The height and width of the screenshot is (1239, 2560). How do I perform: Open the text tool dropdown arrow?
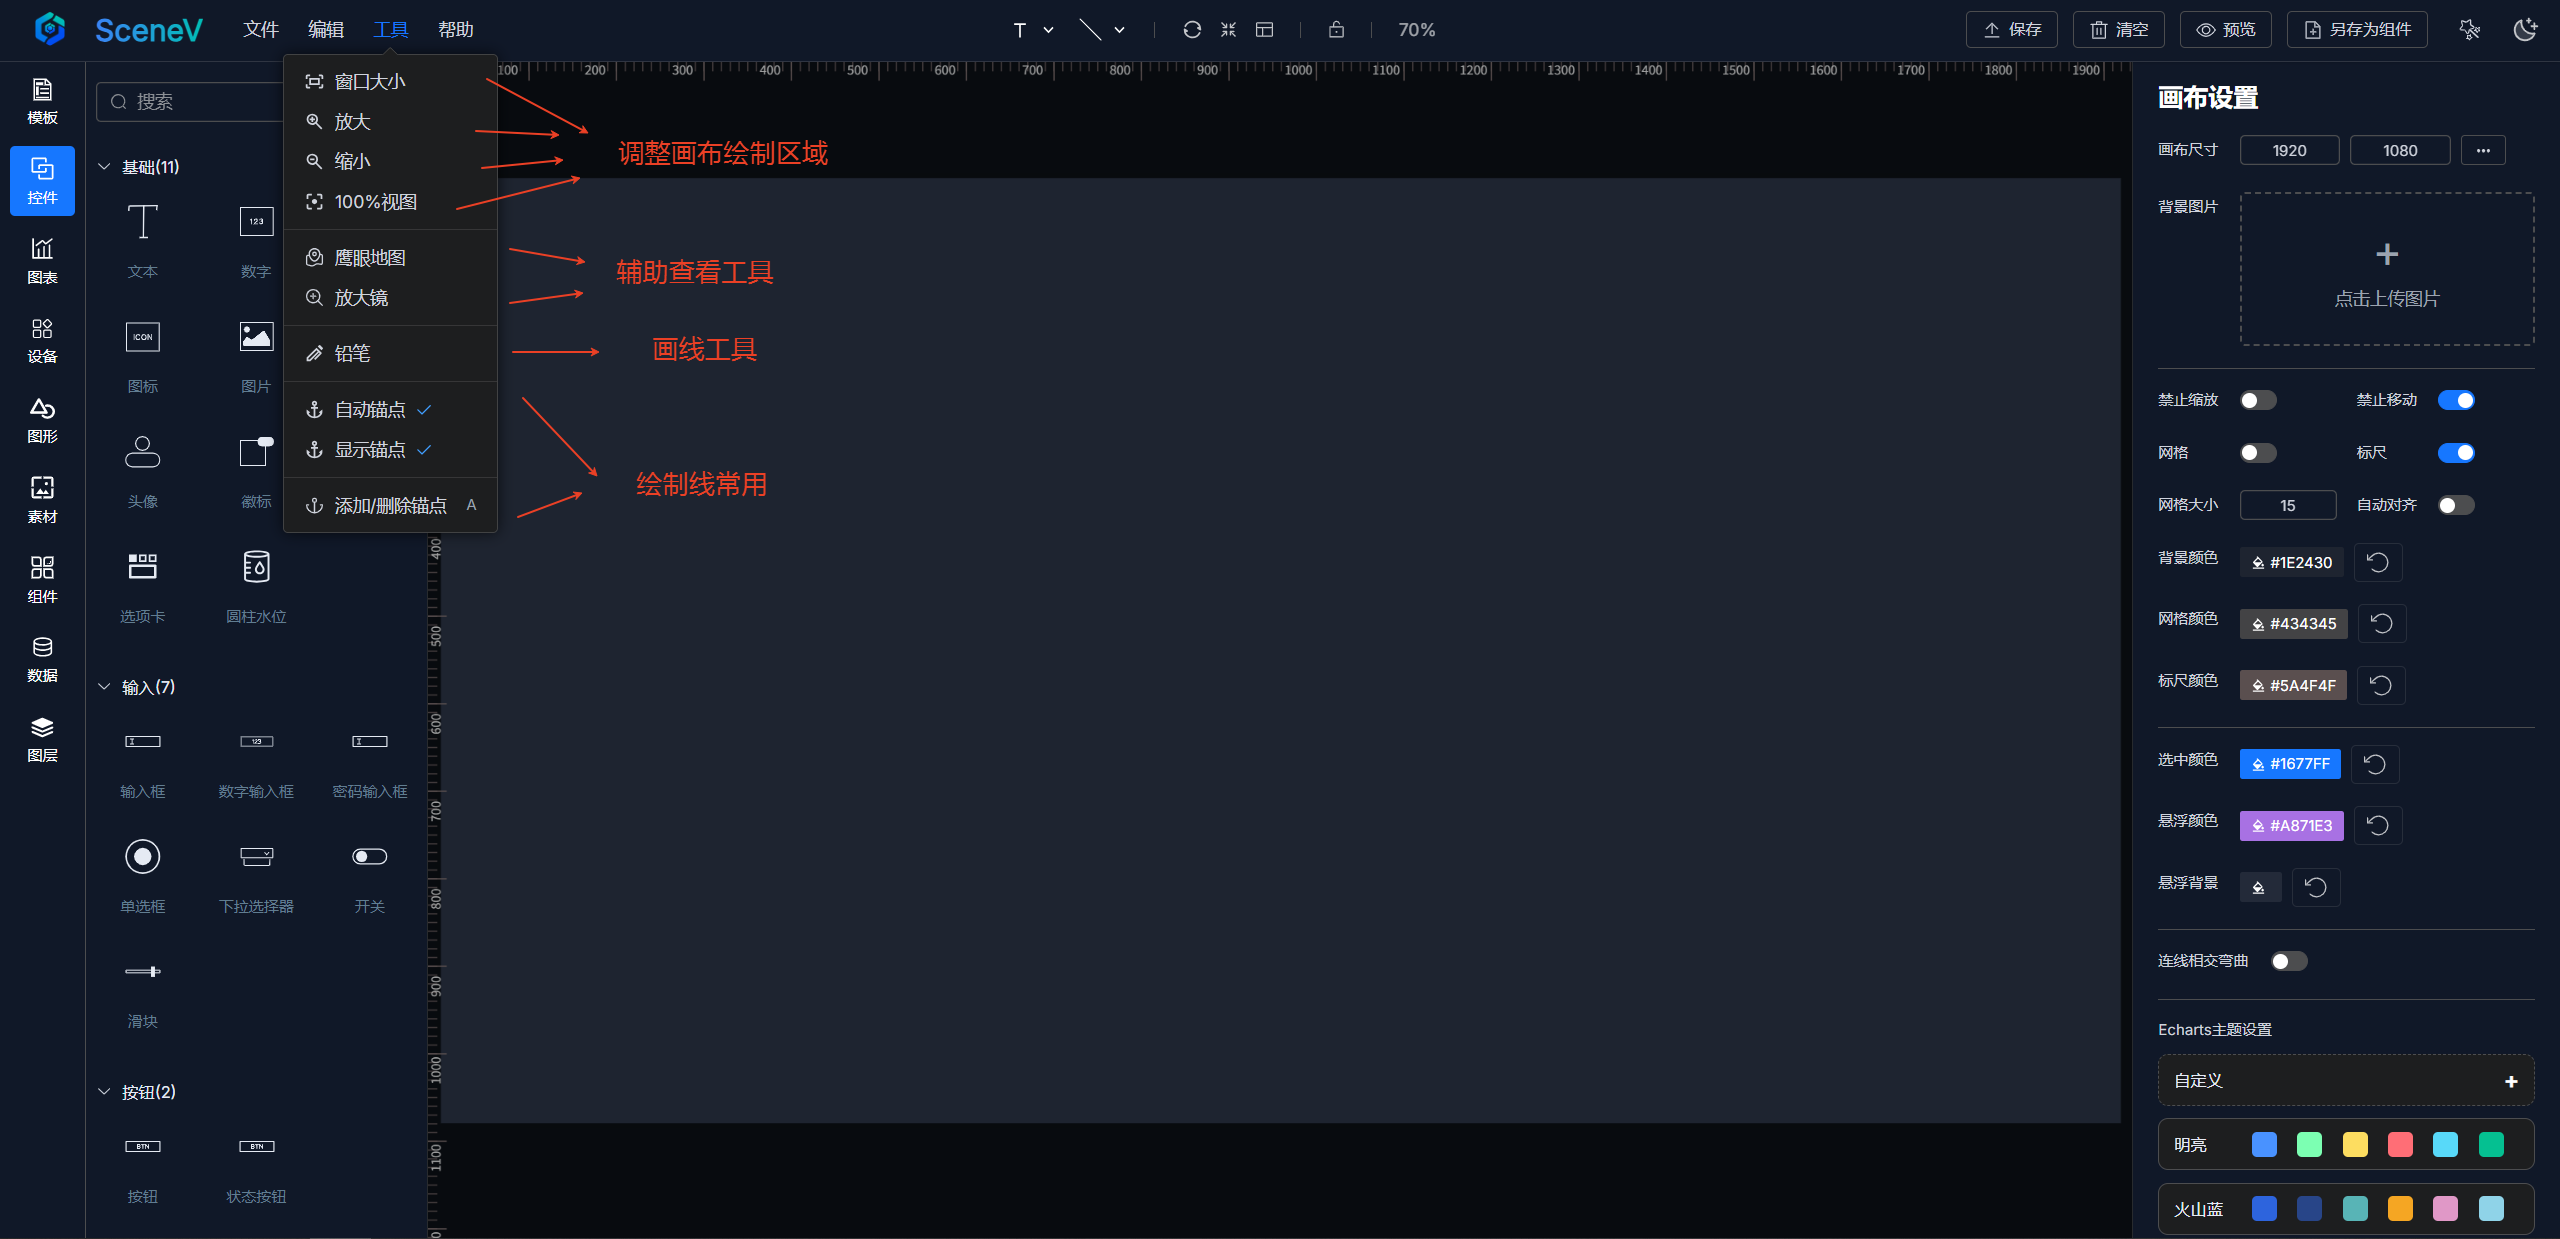[1048, 30]
